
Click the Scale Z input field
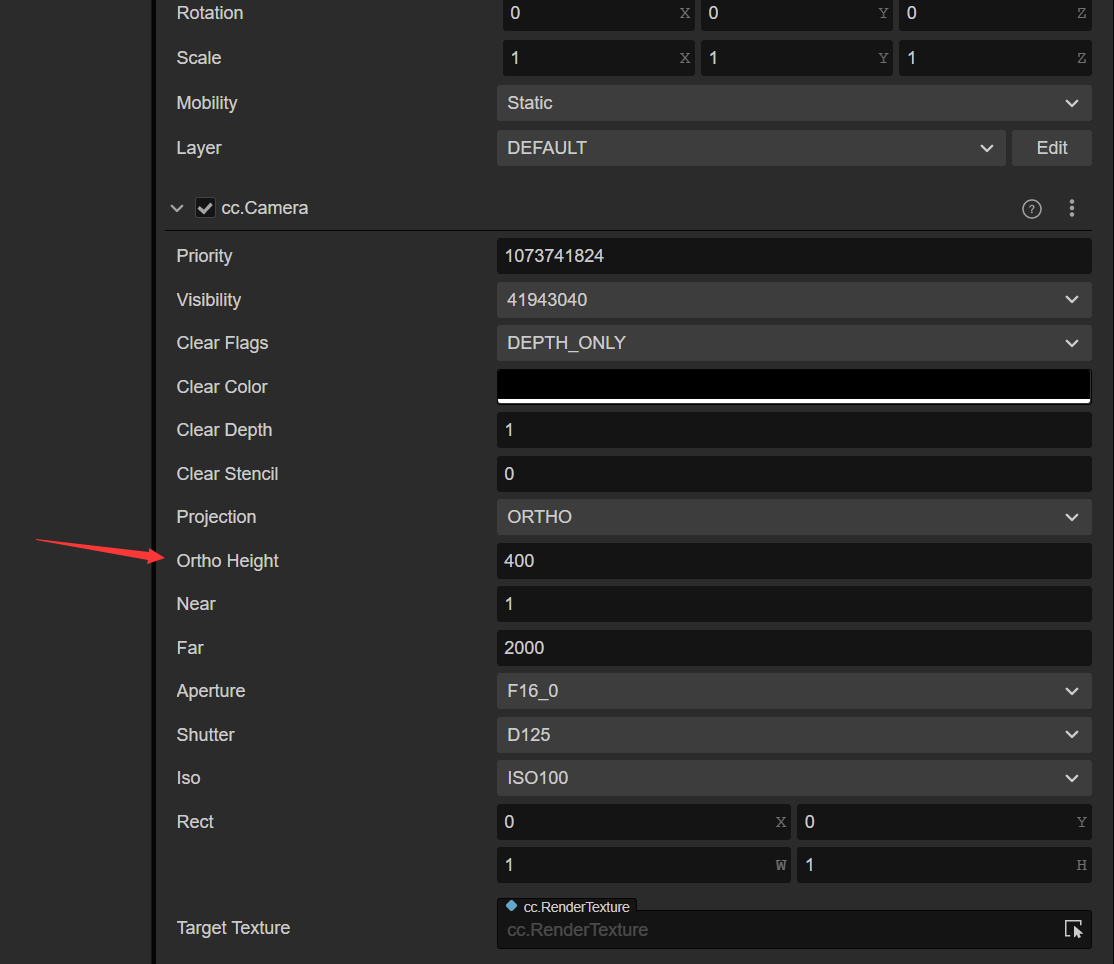[x=995, y=58]
